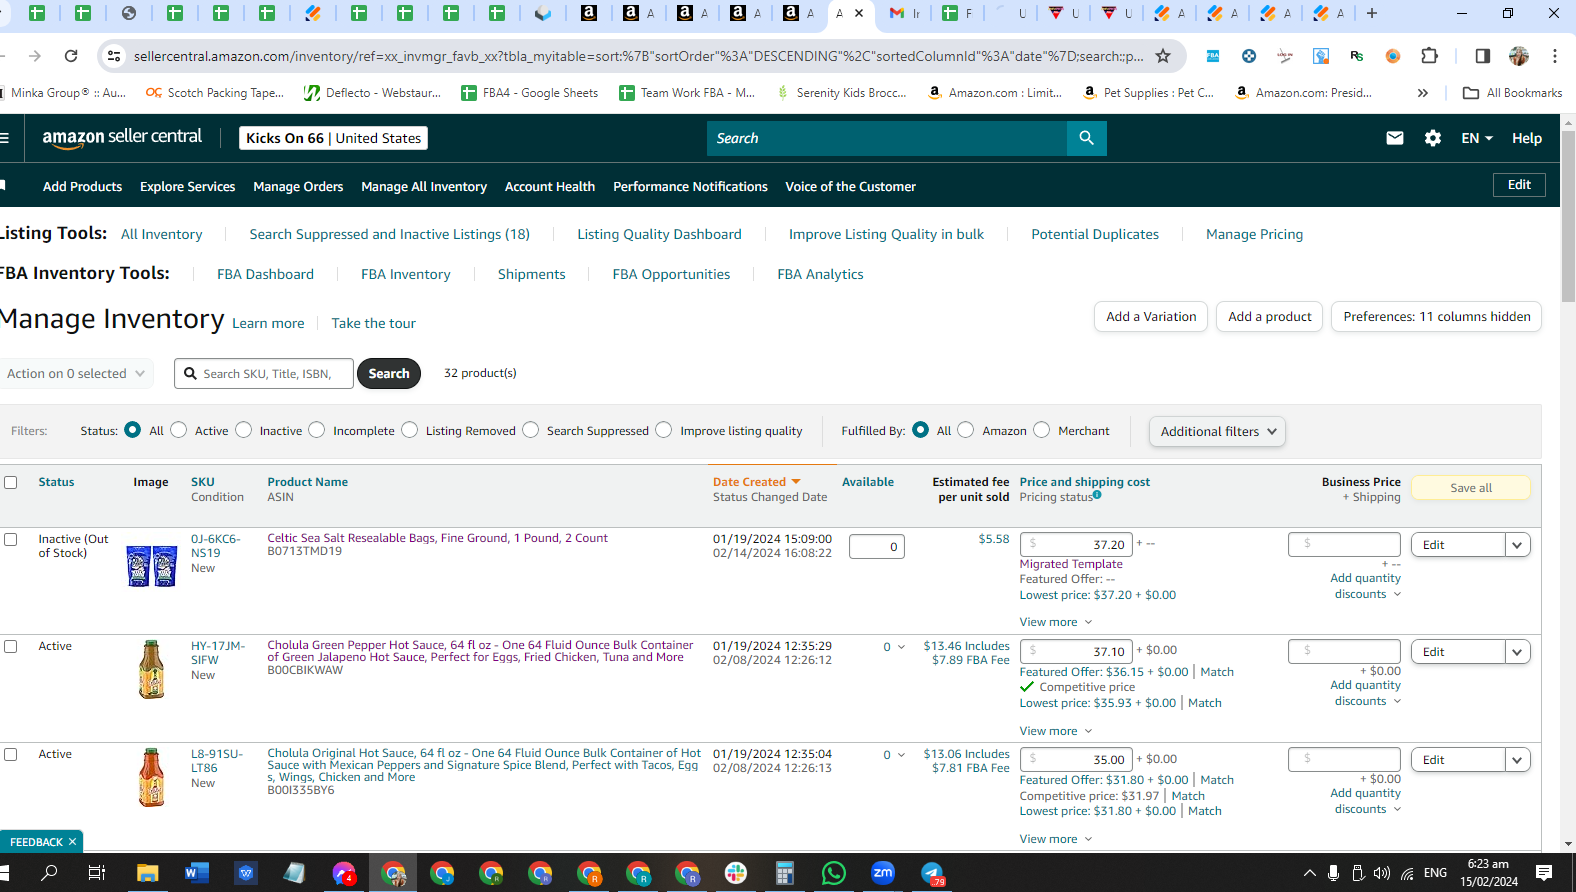Expand available quantity chevron for Cholula Green Pepper
The image size is (1576, 892).
901,647
